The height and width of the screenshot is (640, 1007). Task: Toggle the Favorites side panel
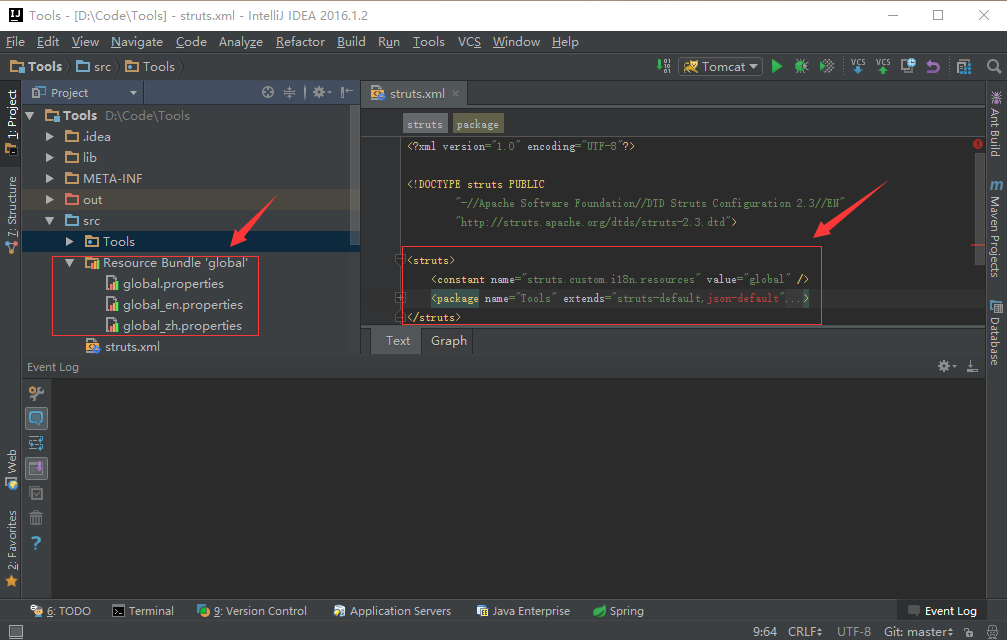[12, 549]
